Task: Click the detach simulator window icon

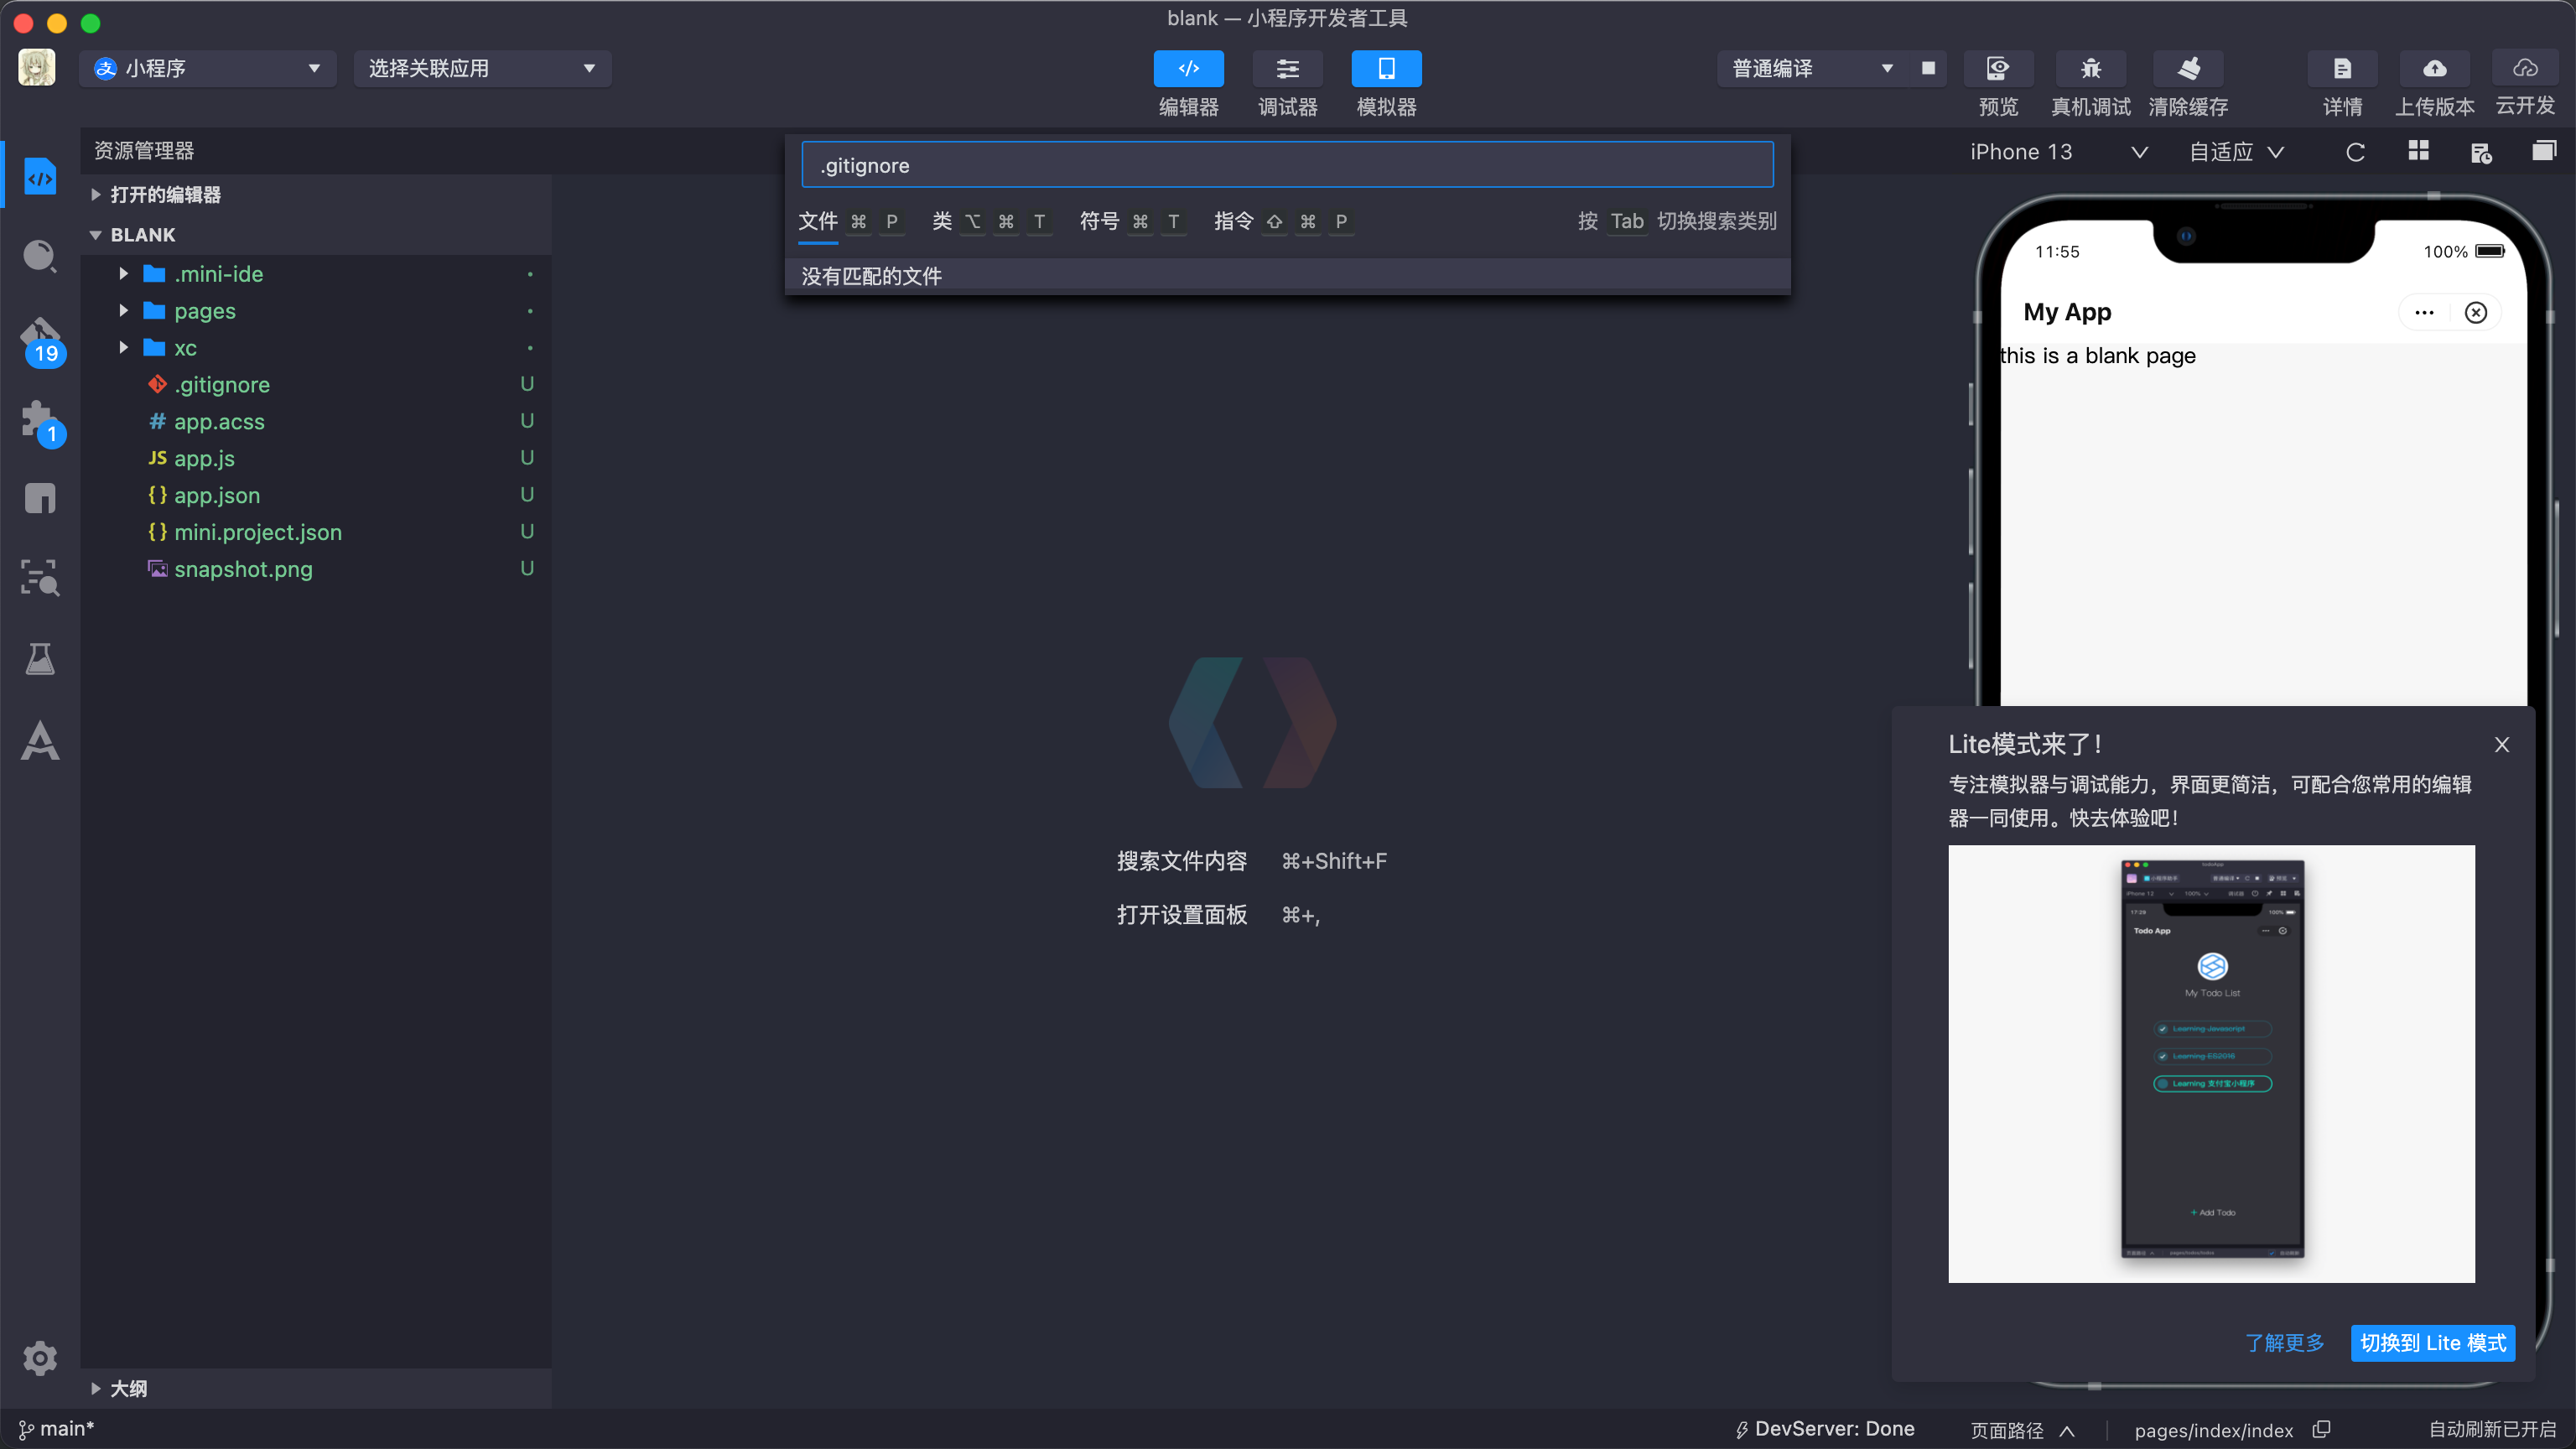Action: (2543, 151)
